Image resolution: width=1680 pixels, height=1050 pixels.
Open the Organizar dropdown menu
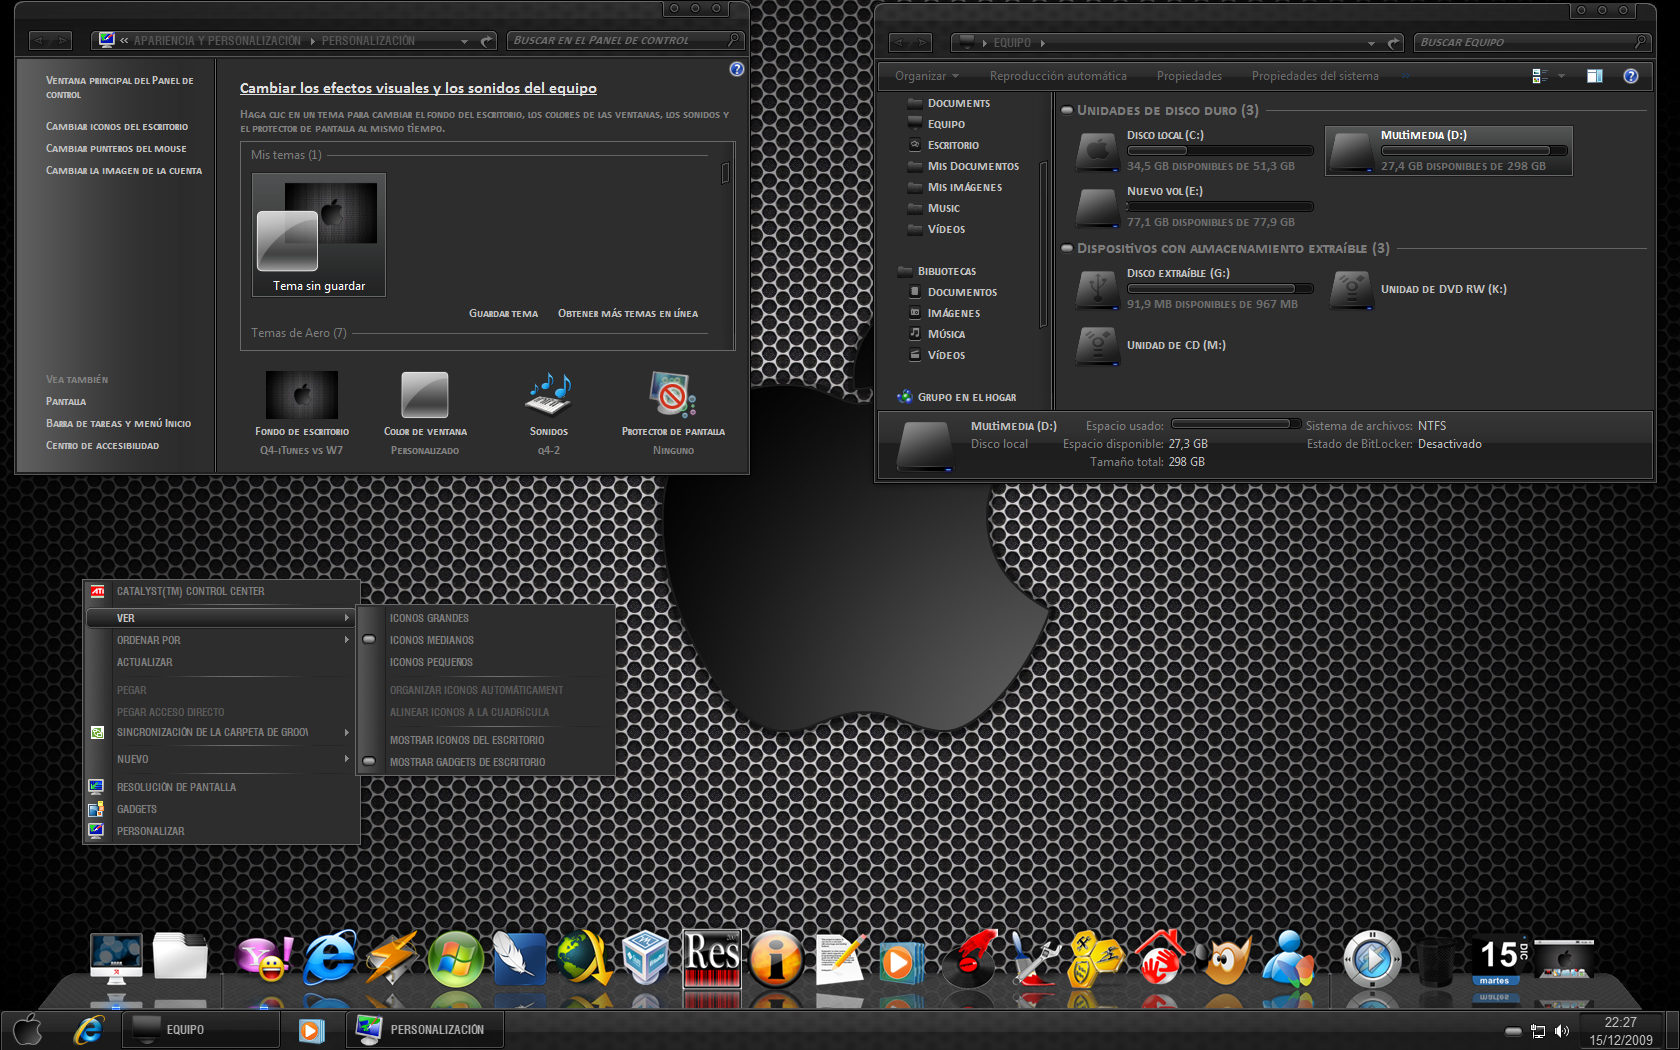coord(926,76)
